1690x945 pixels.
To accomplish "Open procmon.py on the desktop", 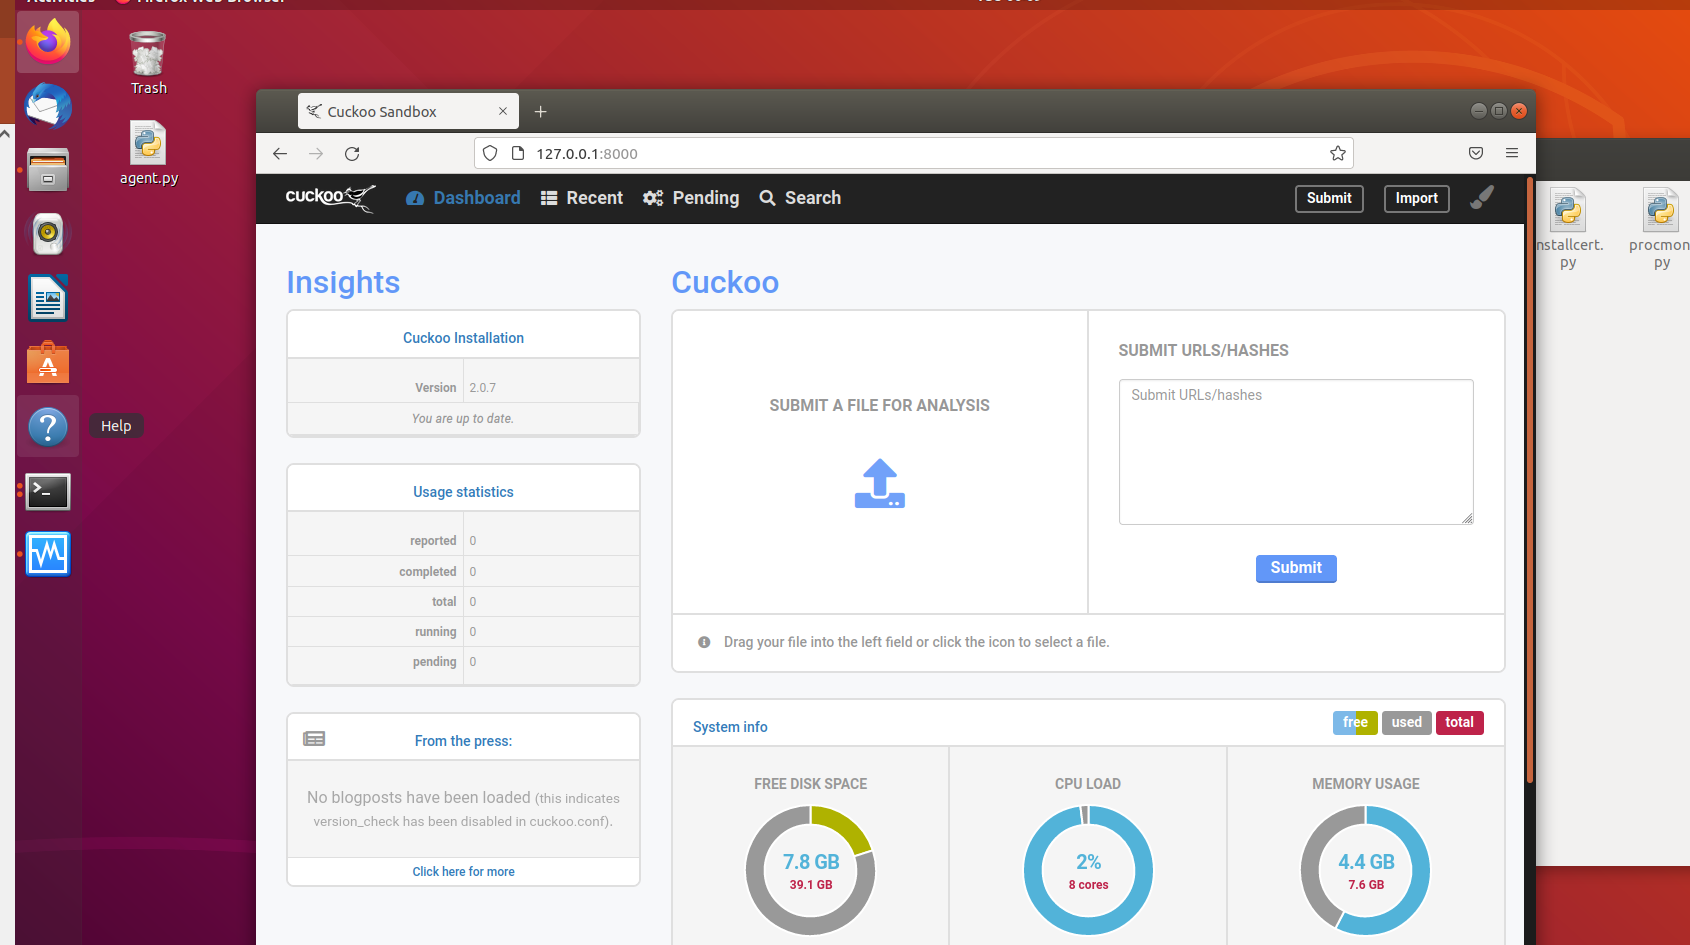I will [x=1659, y=212].
